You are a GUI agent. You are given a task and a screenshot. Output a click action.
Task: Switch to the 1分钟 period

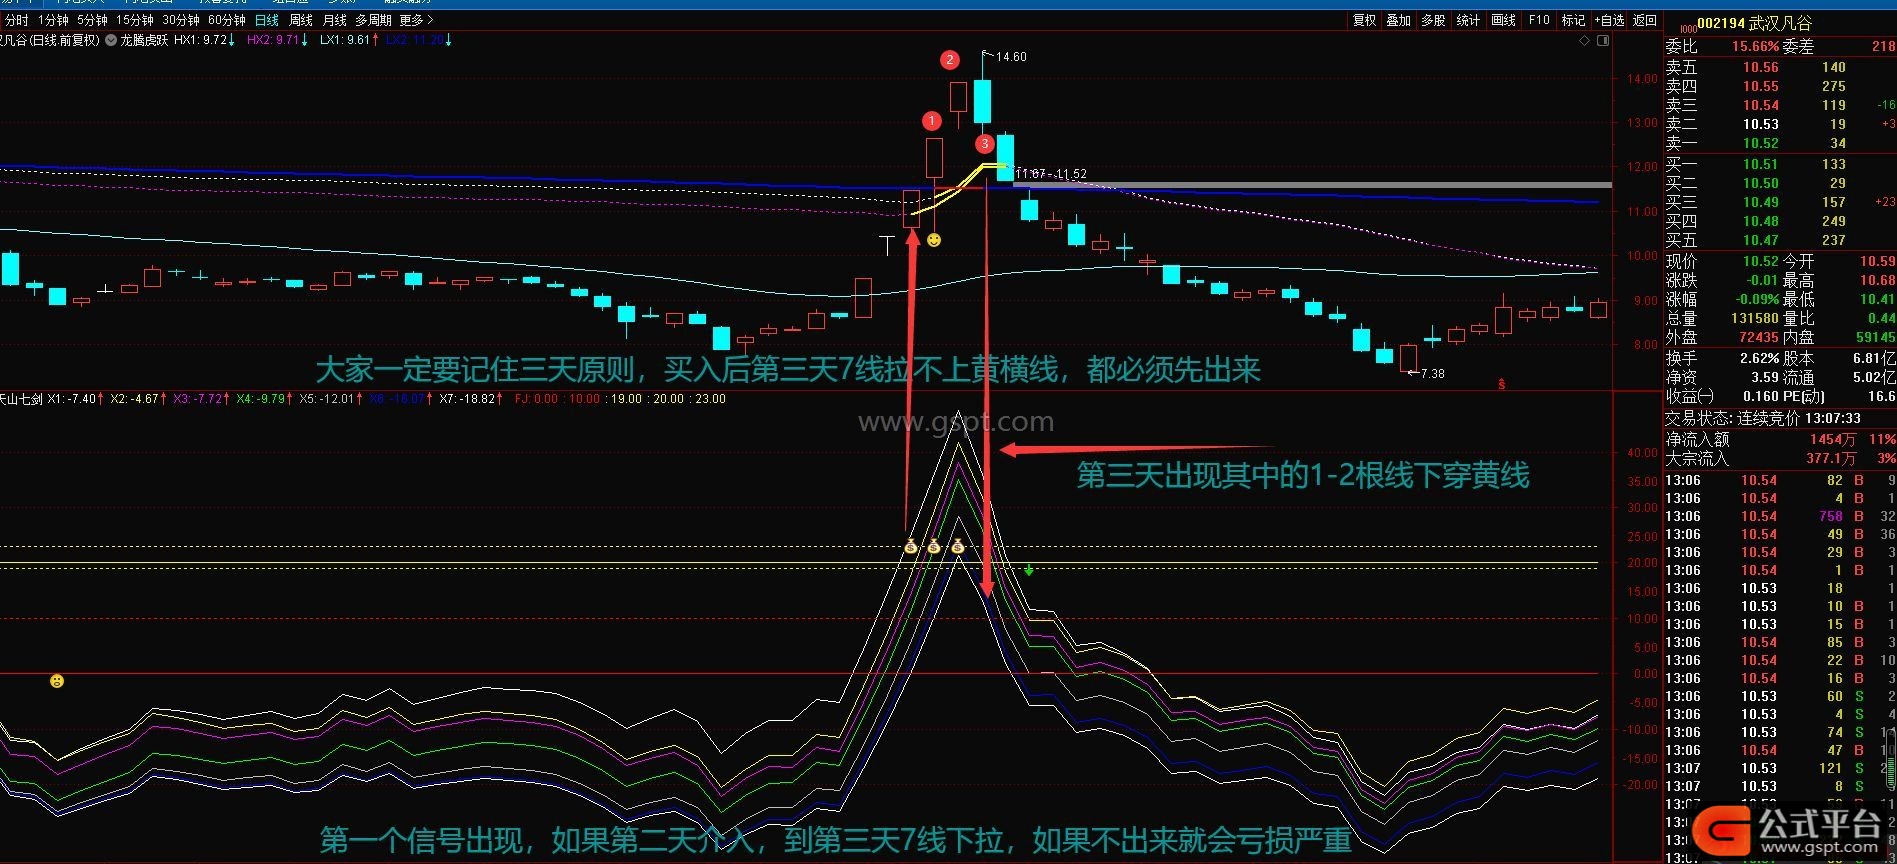[53, 20]
